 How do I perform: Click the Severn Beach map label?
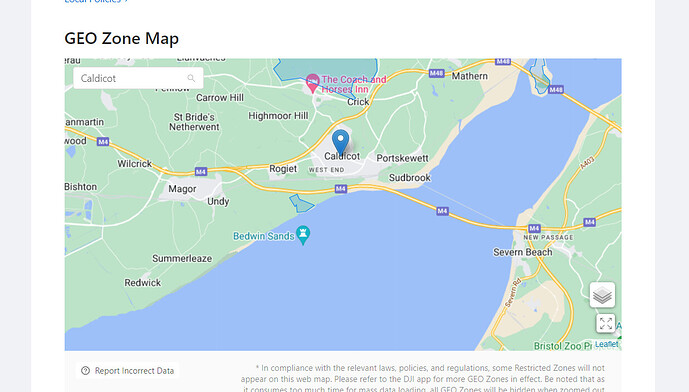[522, 252]
